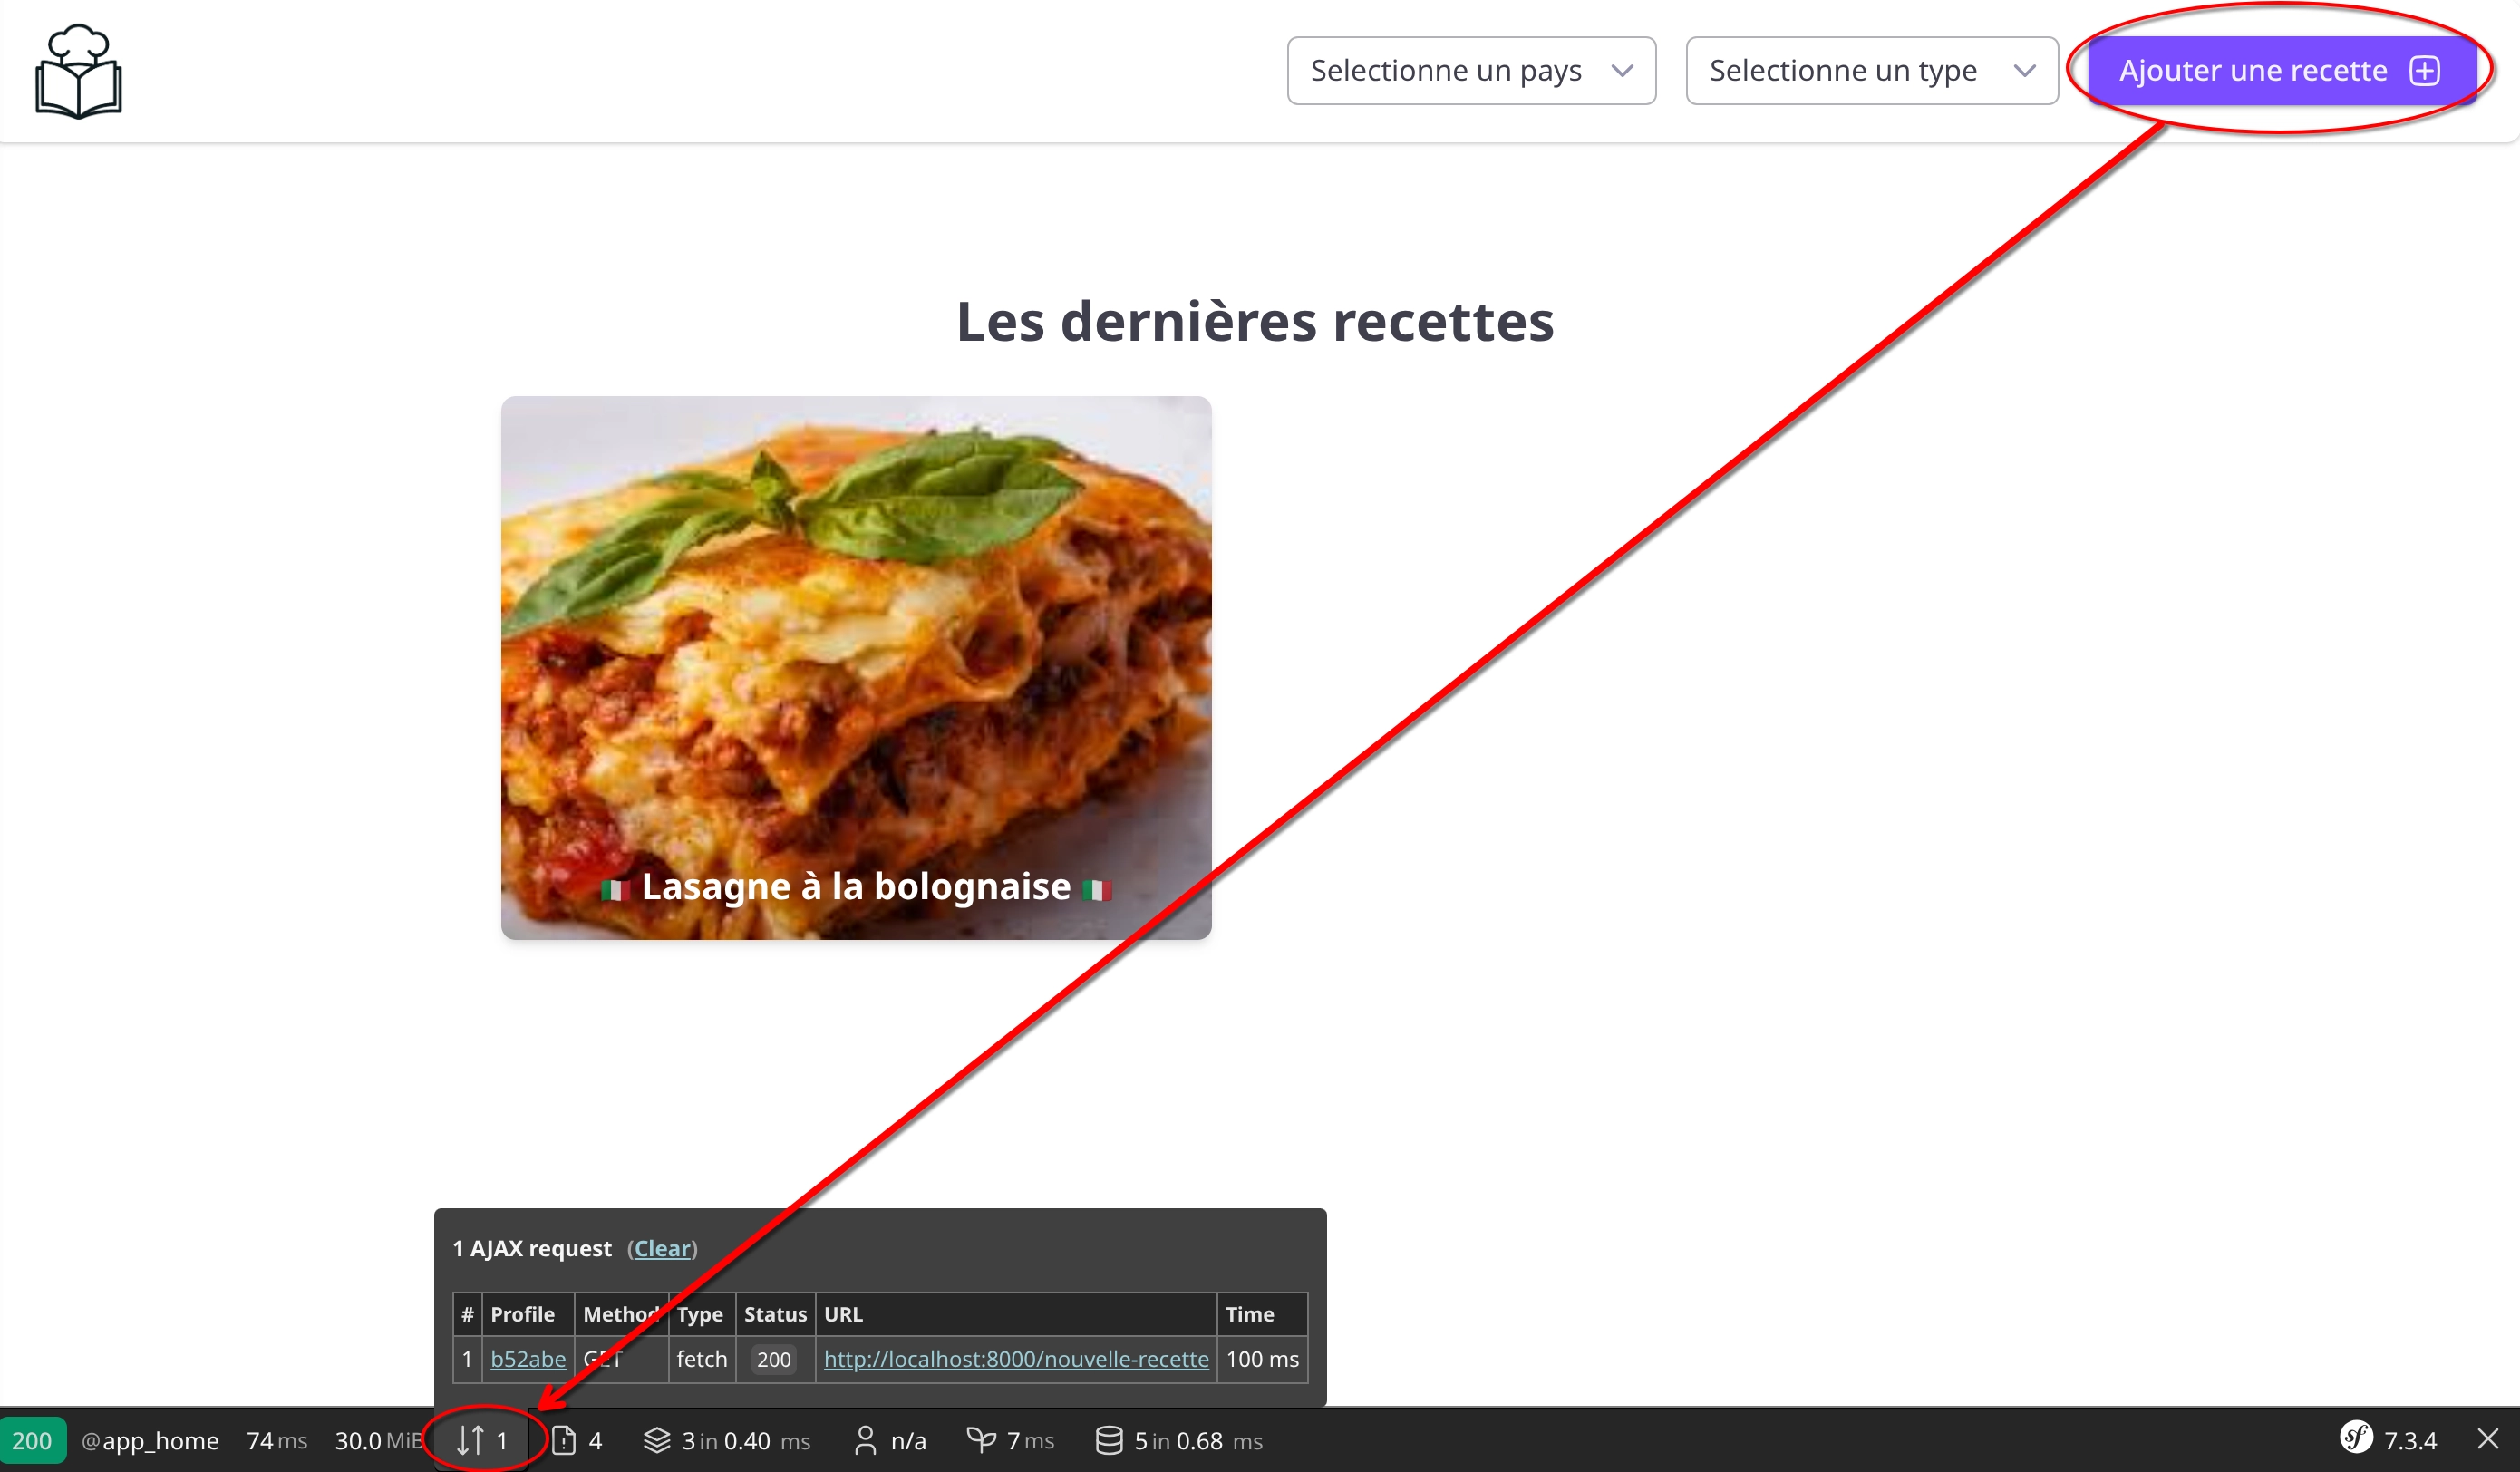This screenshot has width=2520, height=1472.
Task: Click the @app_home route label
Action: [x=150, y=1440]
